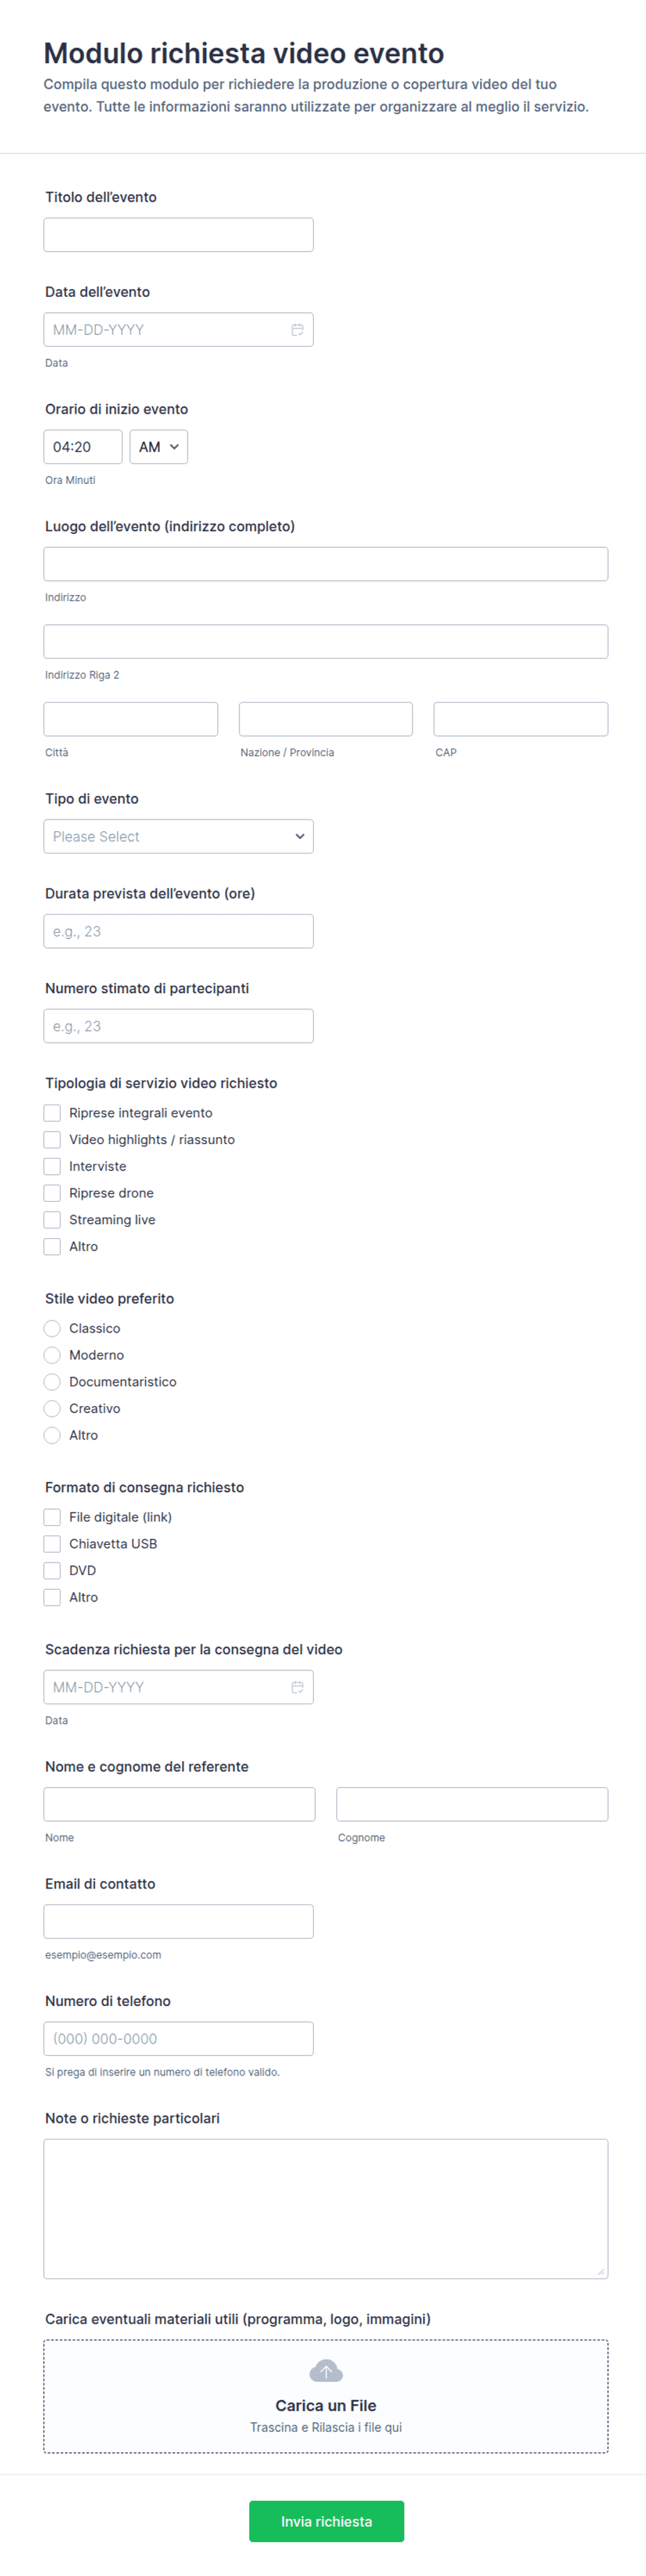Open calendar icon for Data dell'evento
Screen dimensions: 646x2576
tap(297, 330)
